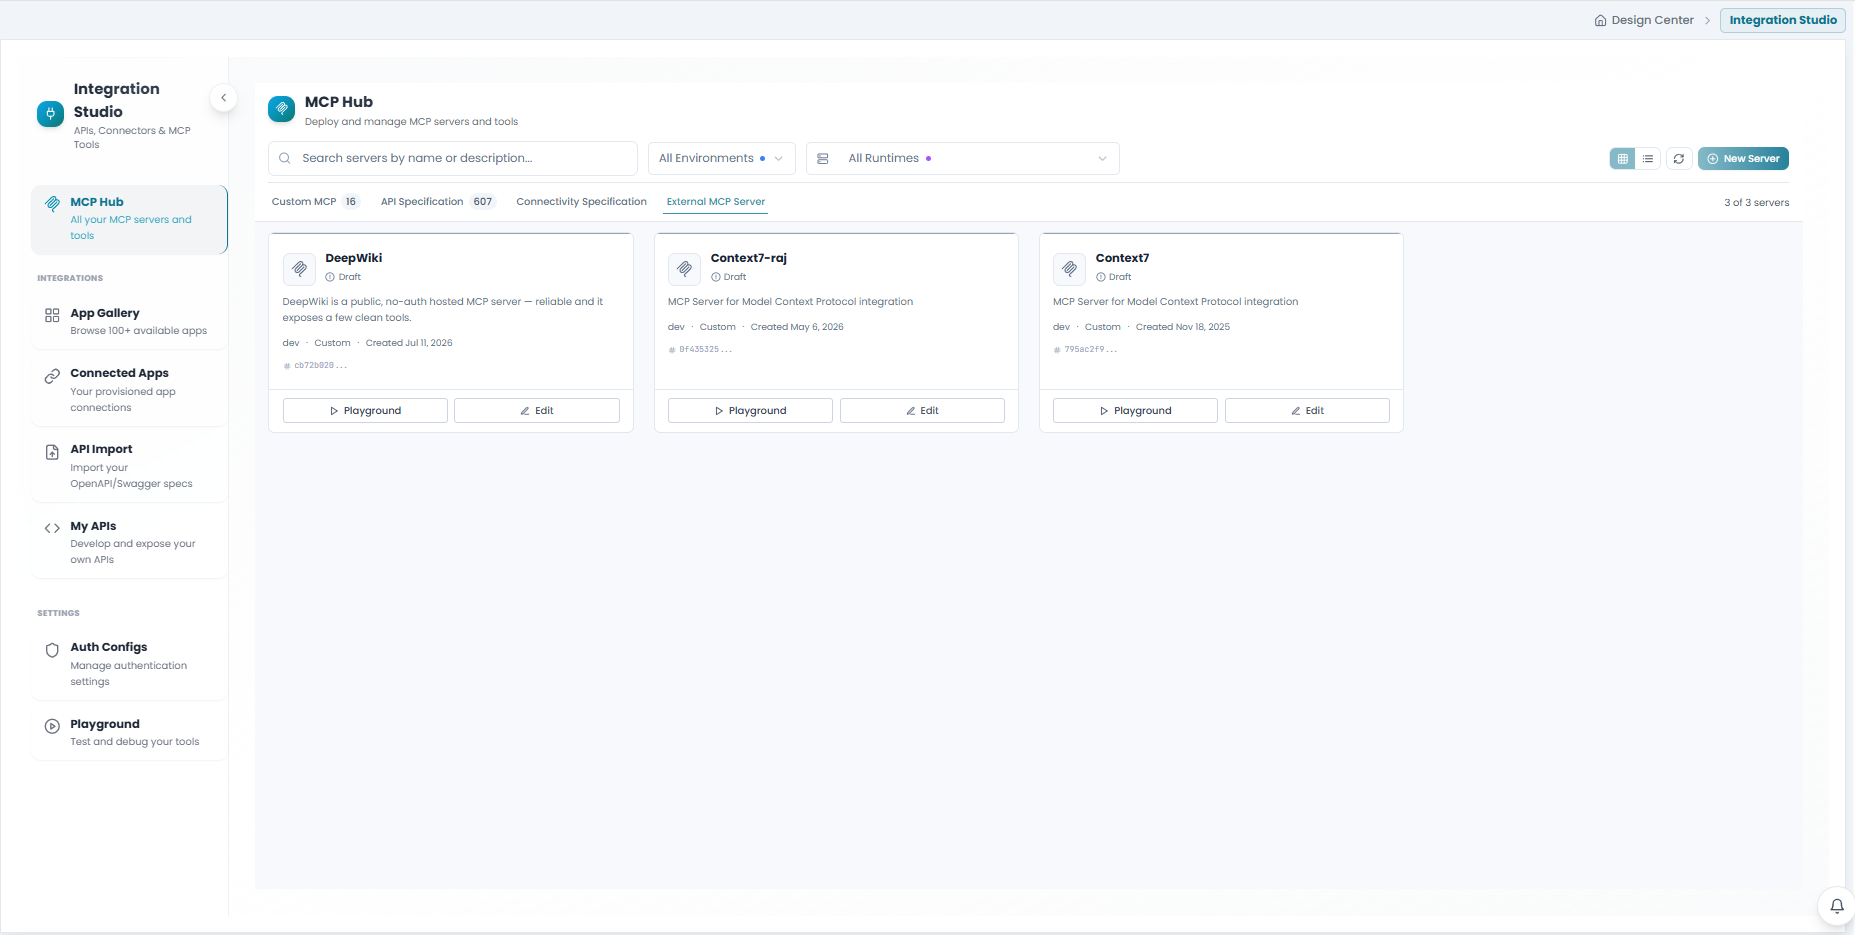Click the DeepWiki server card icon
This screenshot has height=935, width=1855.
299,268
